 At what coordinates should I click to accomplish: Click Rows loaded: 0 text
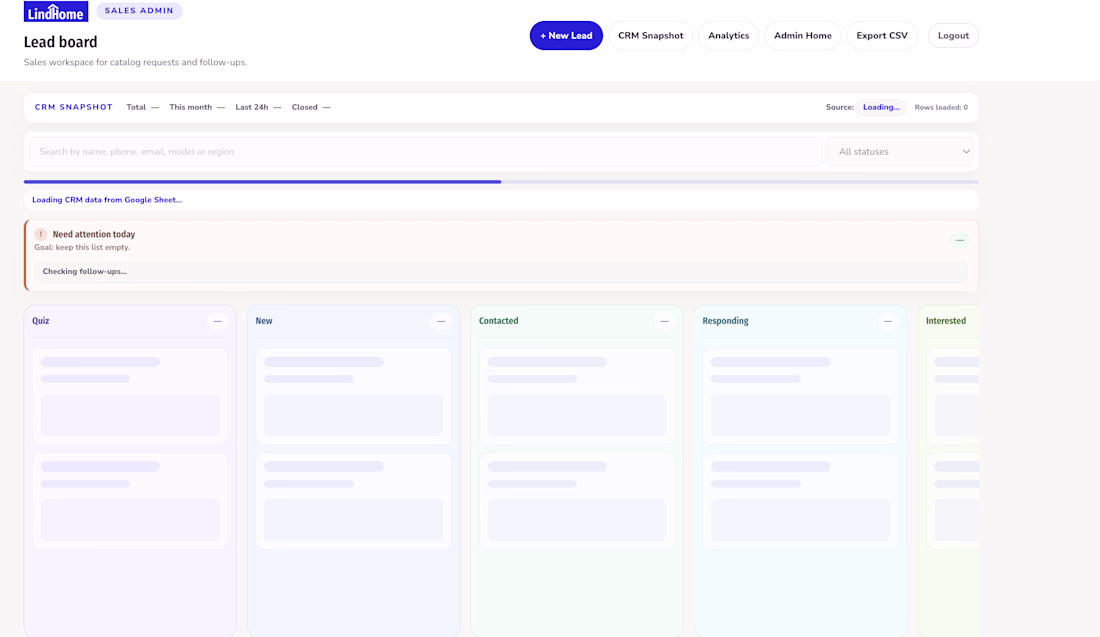941,107
